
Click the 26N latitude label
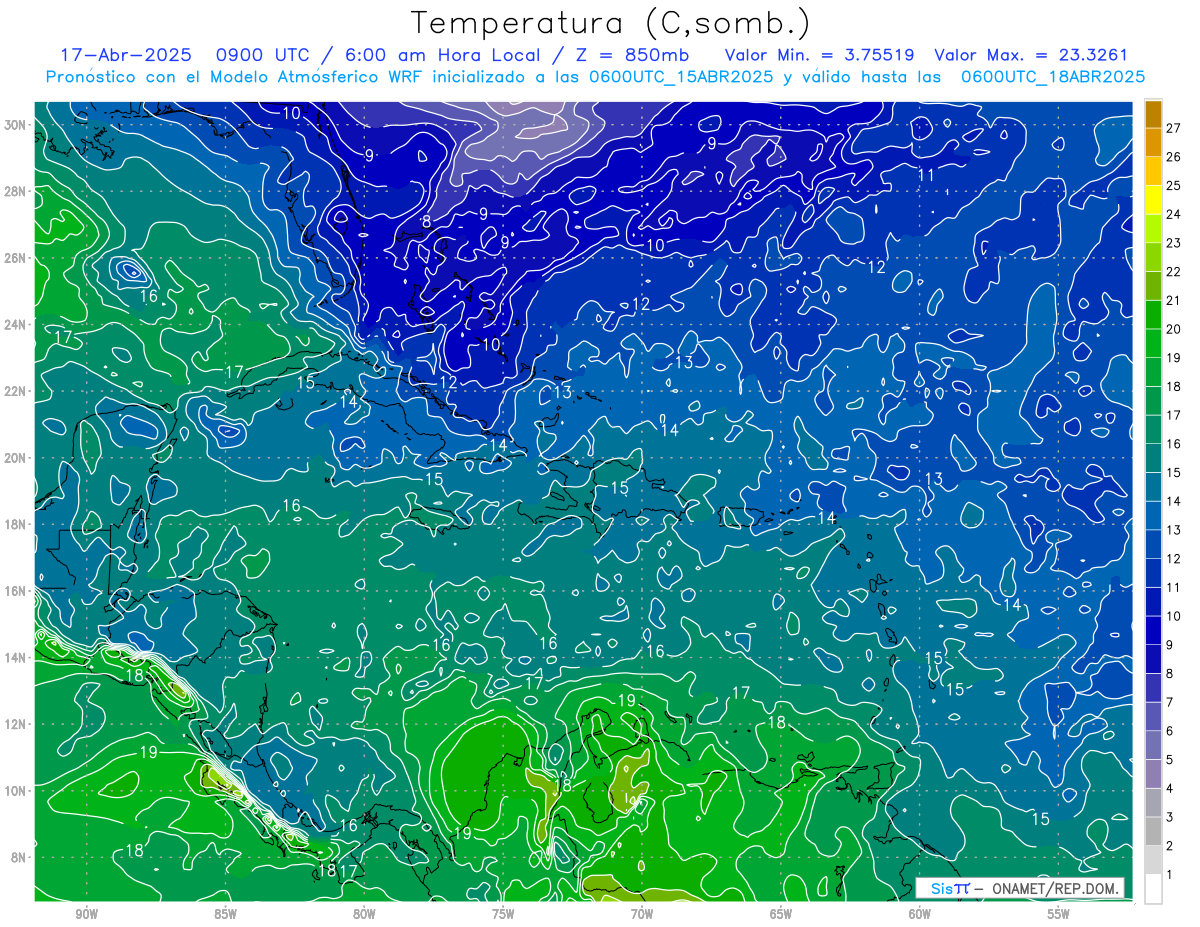tap(14, 258)
